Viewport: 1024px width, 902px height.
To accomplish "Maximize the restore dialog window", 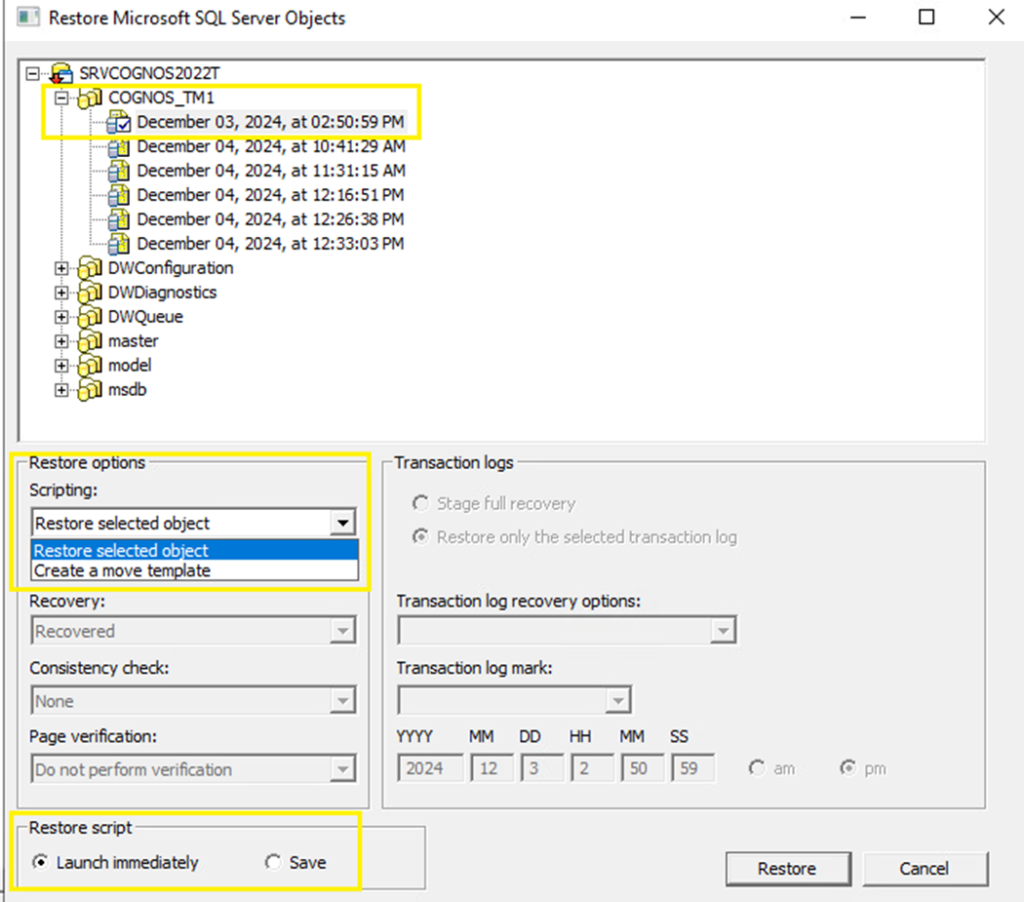I will 926,17.
